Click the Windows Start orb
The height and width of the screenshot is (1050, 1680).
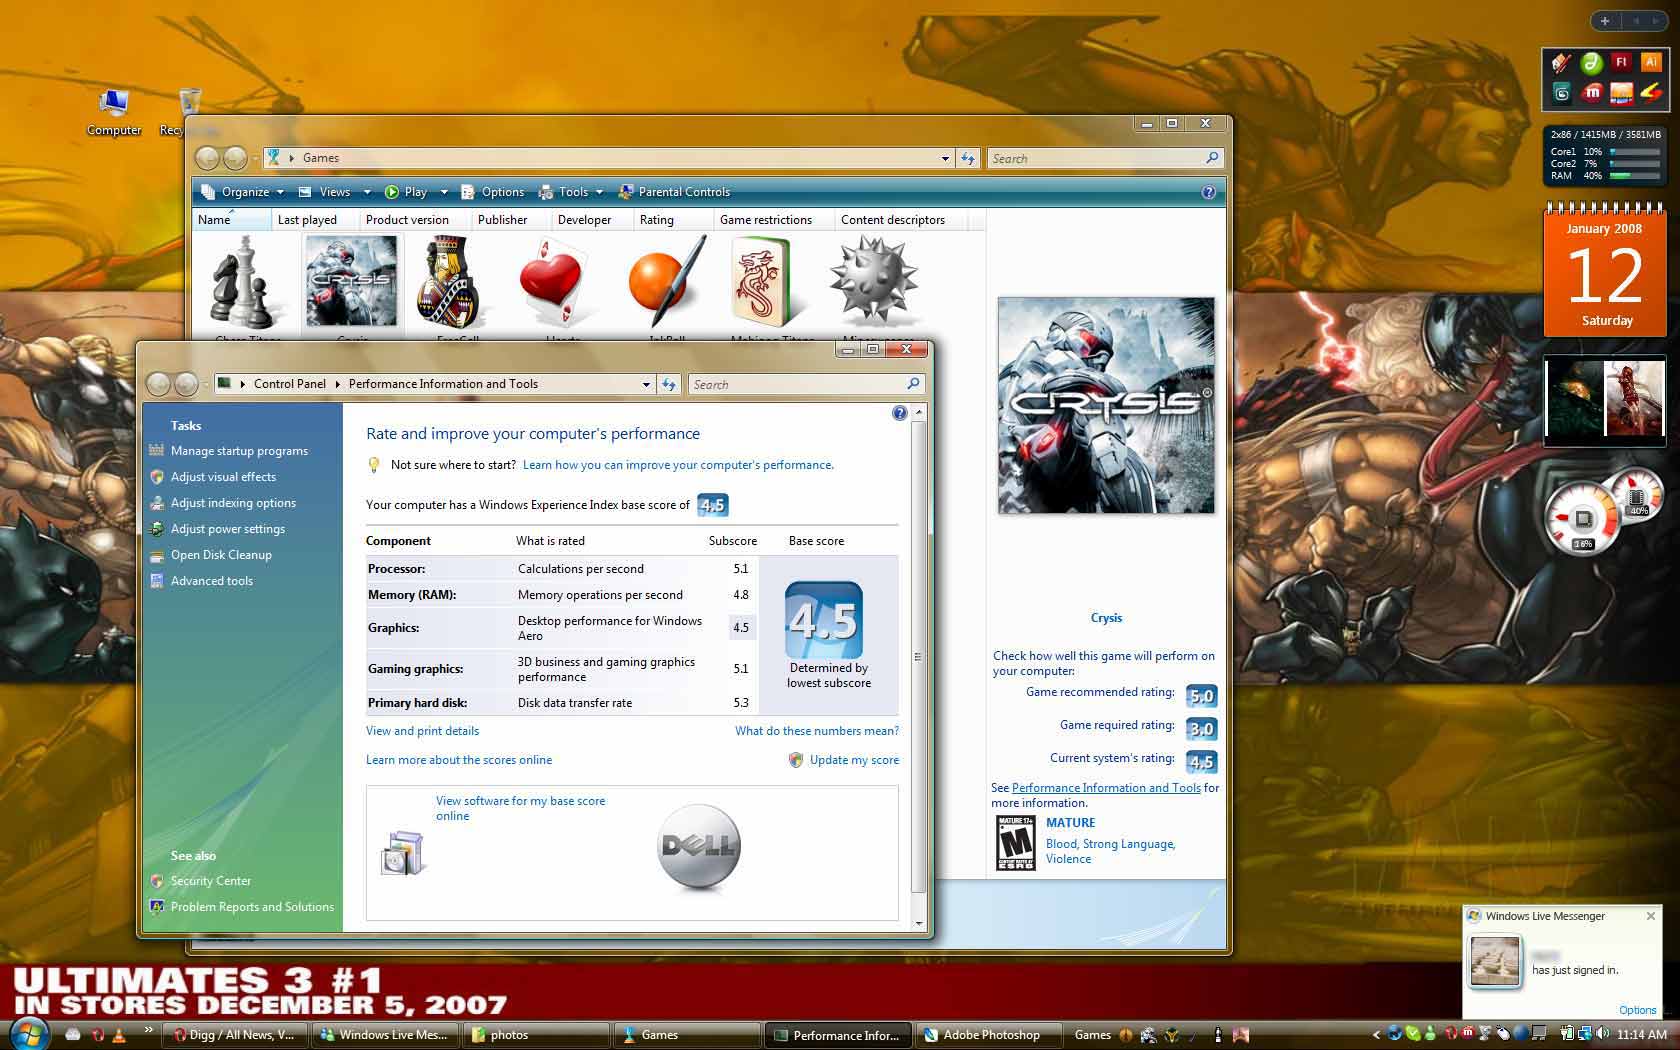click(x=28, y=1033)
